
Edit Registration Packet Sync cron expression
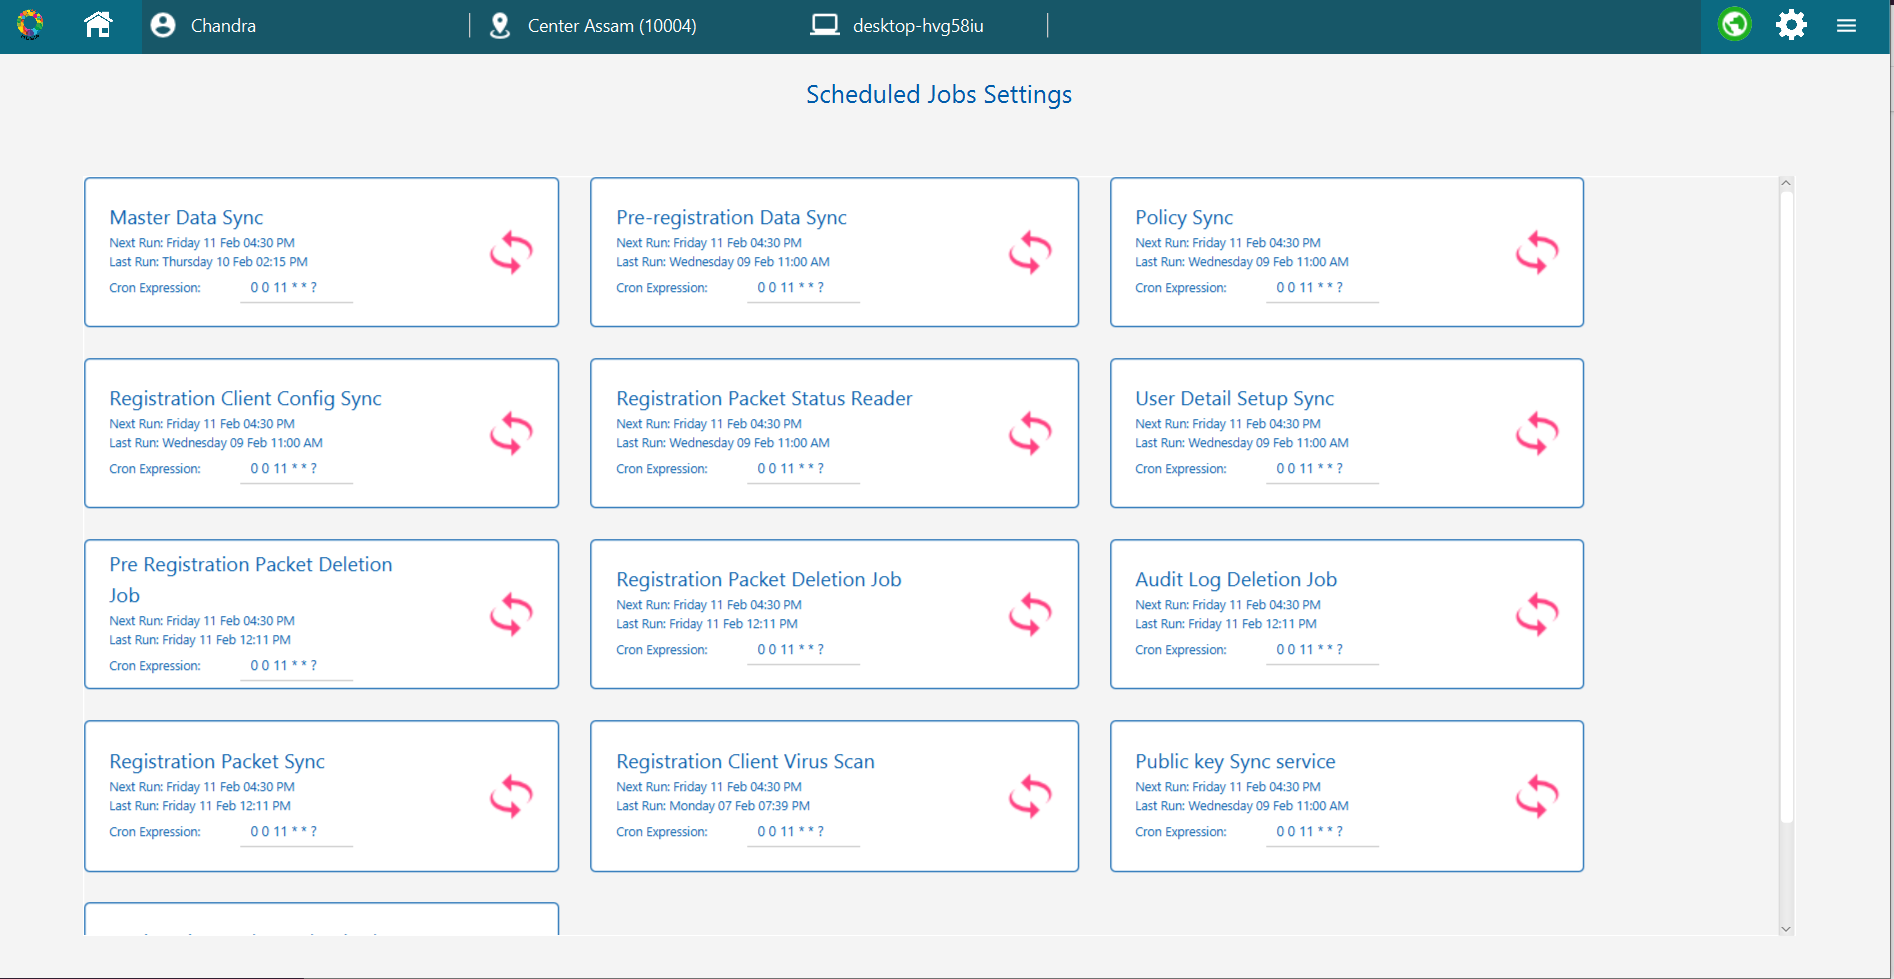[296, 832]
